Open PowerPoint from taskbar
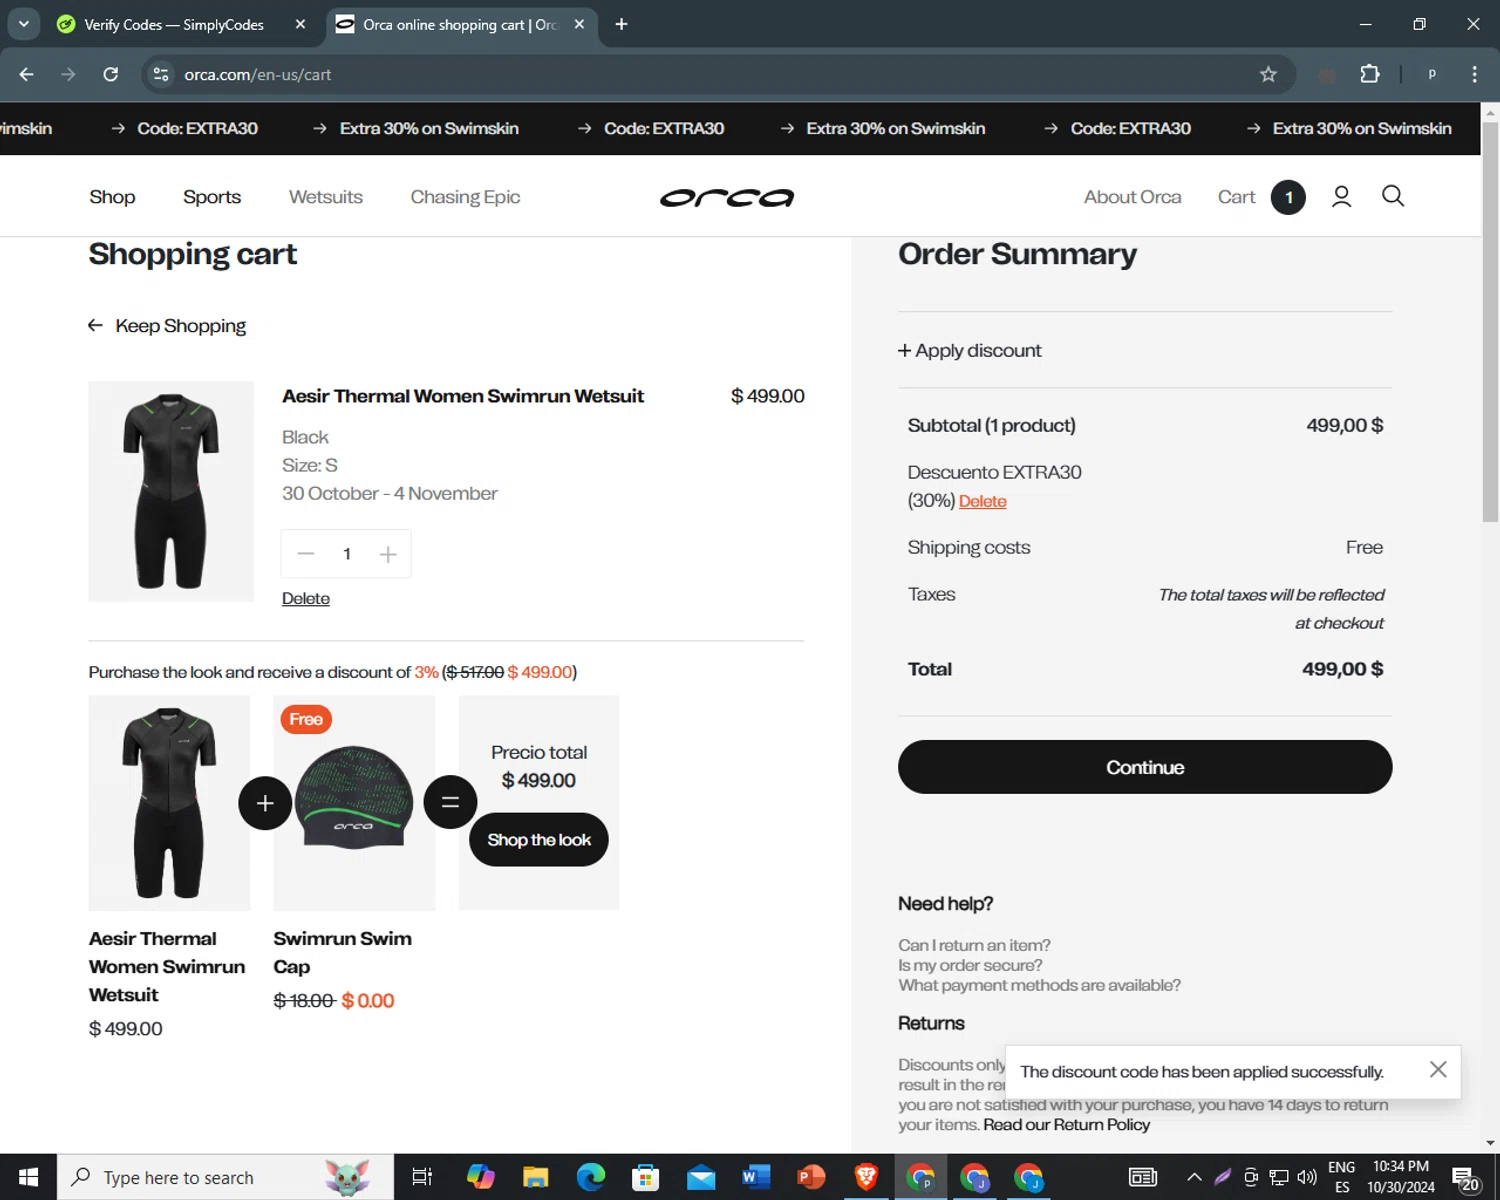Screen dimensions: 1500x1200 (811, 1177)
